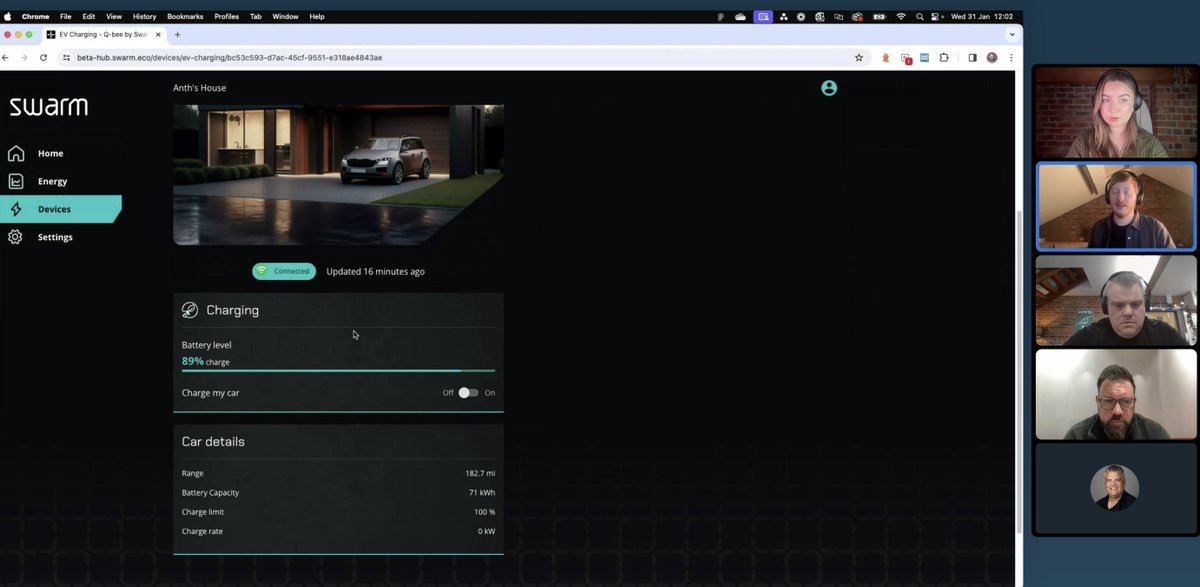Open the Chrome app menu
This screenshot has width=1200, height=587.
pyautogui.click(x=35, y=17)
